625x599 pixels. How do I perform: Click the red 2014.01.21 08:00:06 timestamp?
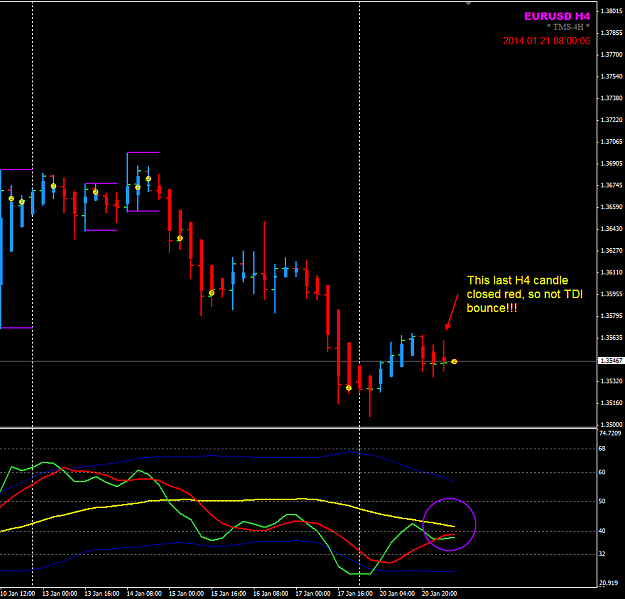click(546, 41)
